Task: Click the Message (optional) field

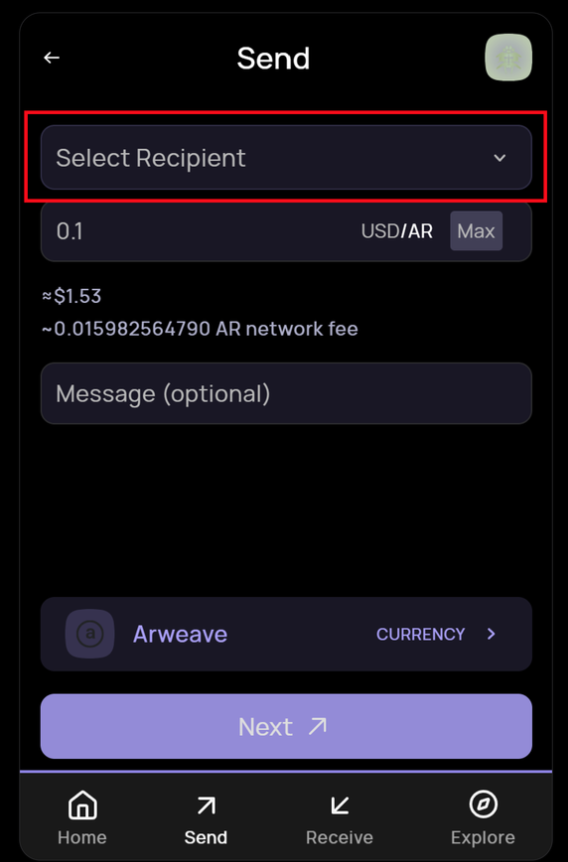Action: (x=286, y=393)
